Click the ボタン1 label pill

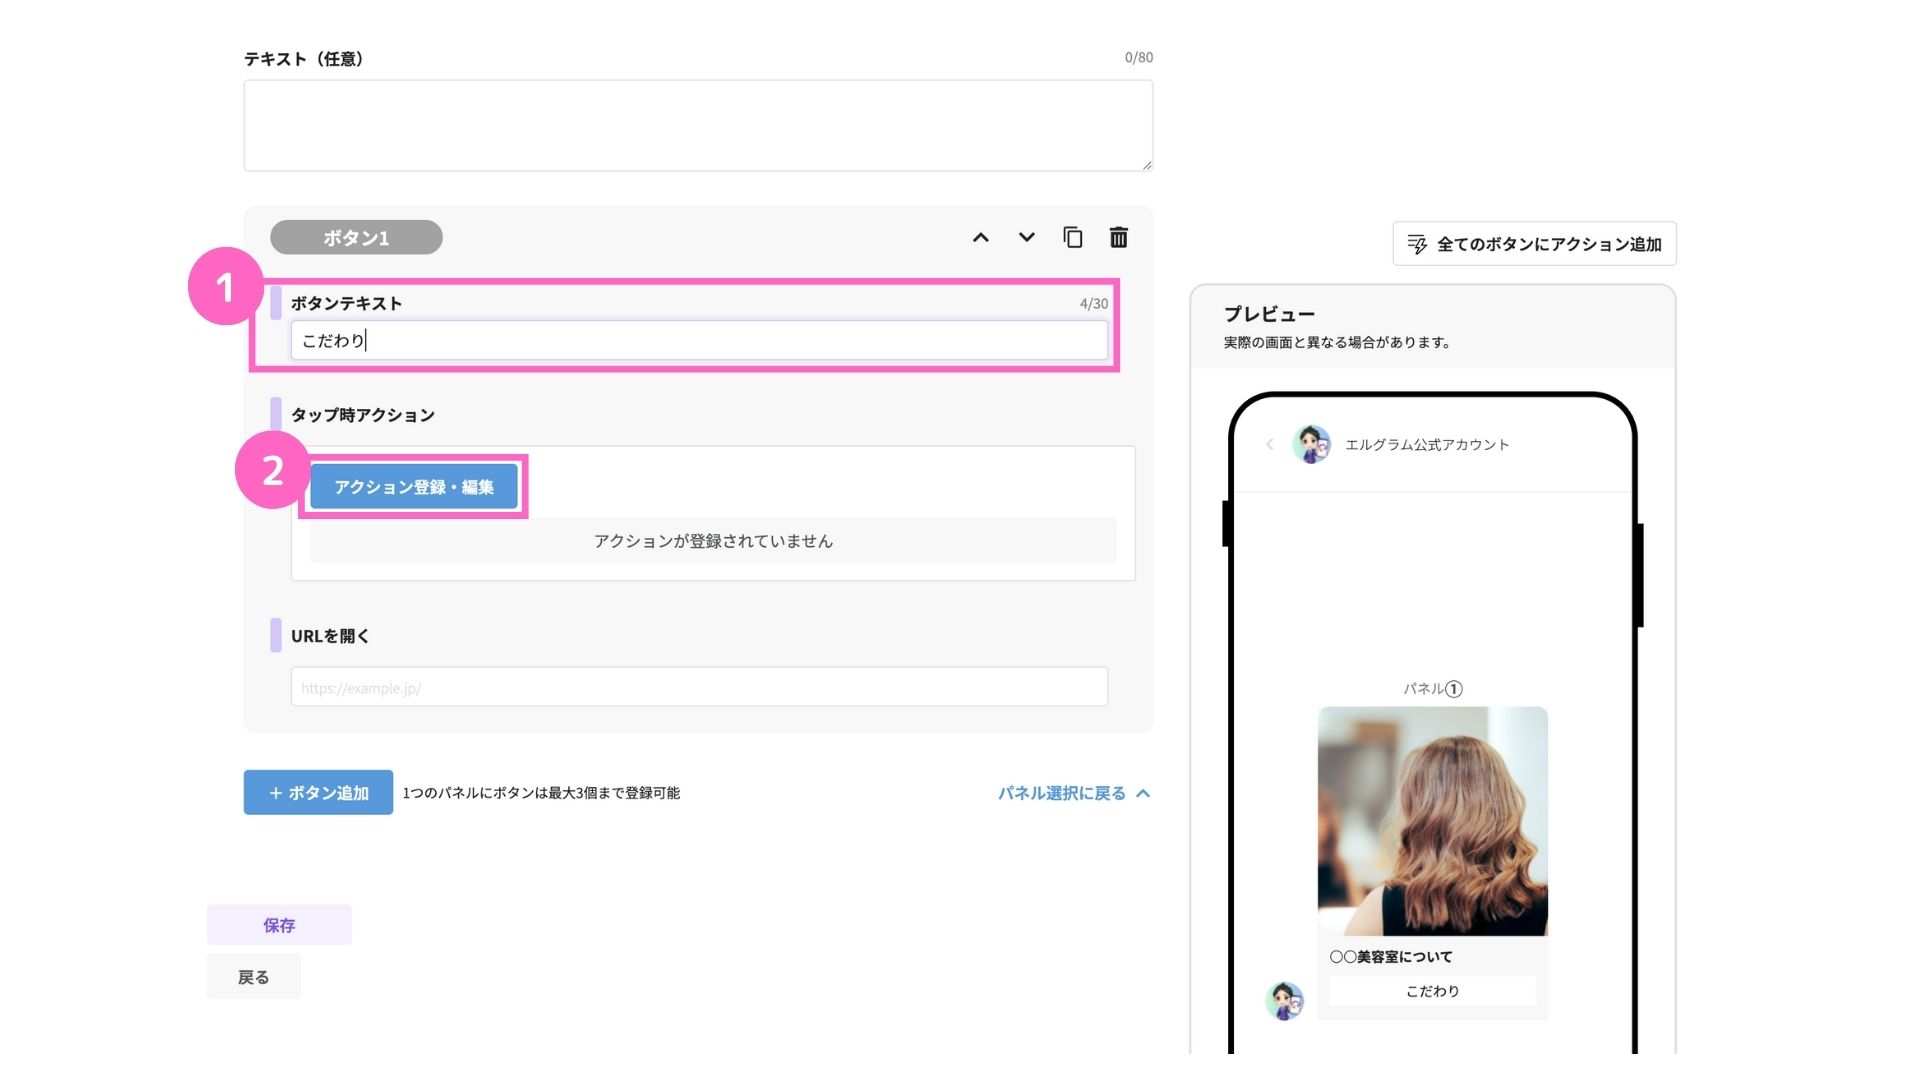tap(356, 238)
